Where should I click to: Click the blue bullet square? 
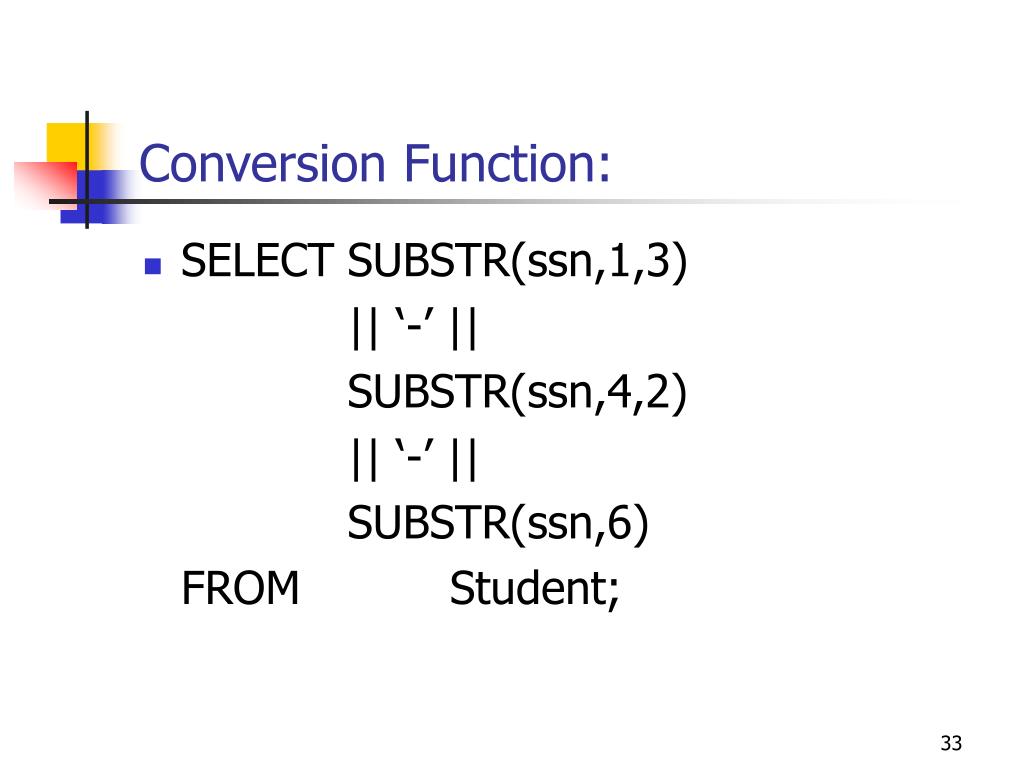point(153,266)
